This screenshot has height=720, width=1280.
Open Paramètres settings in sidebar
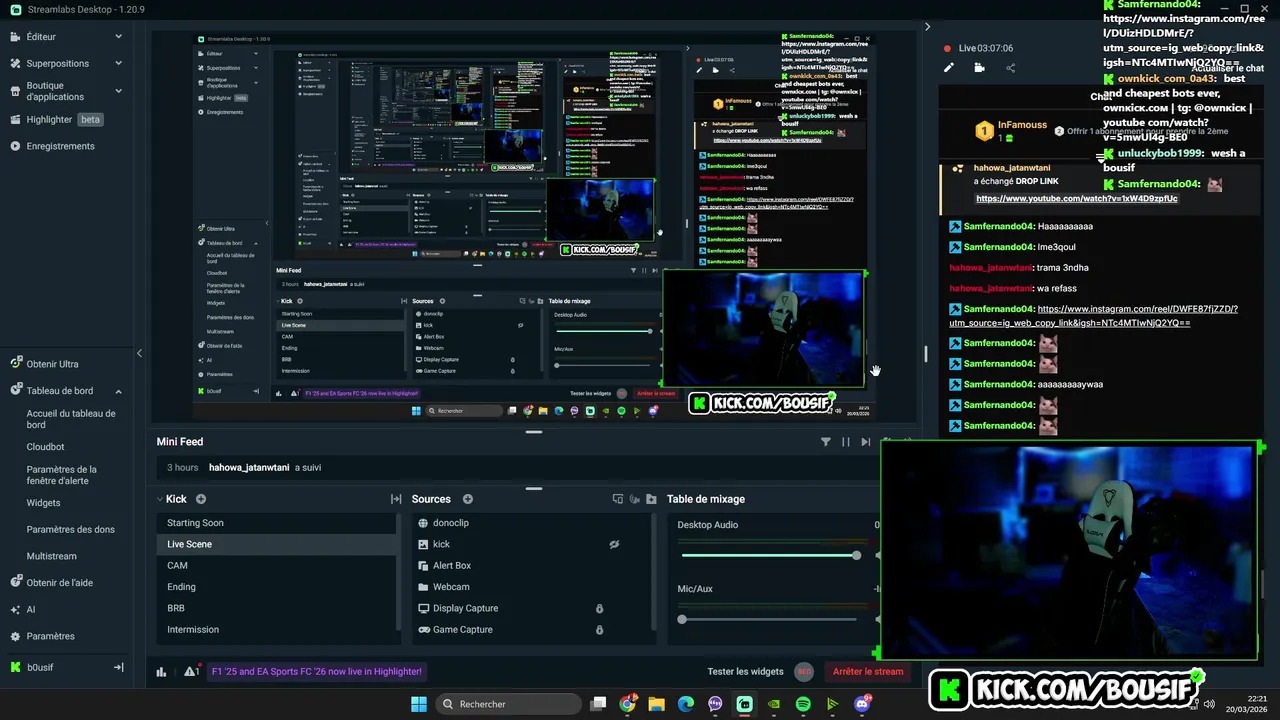[x=42, y=636]
